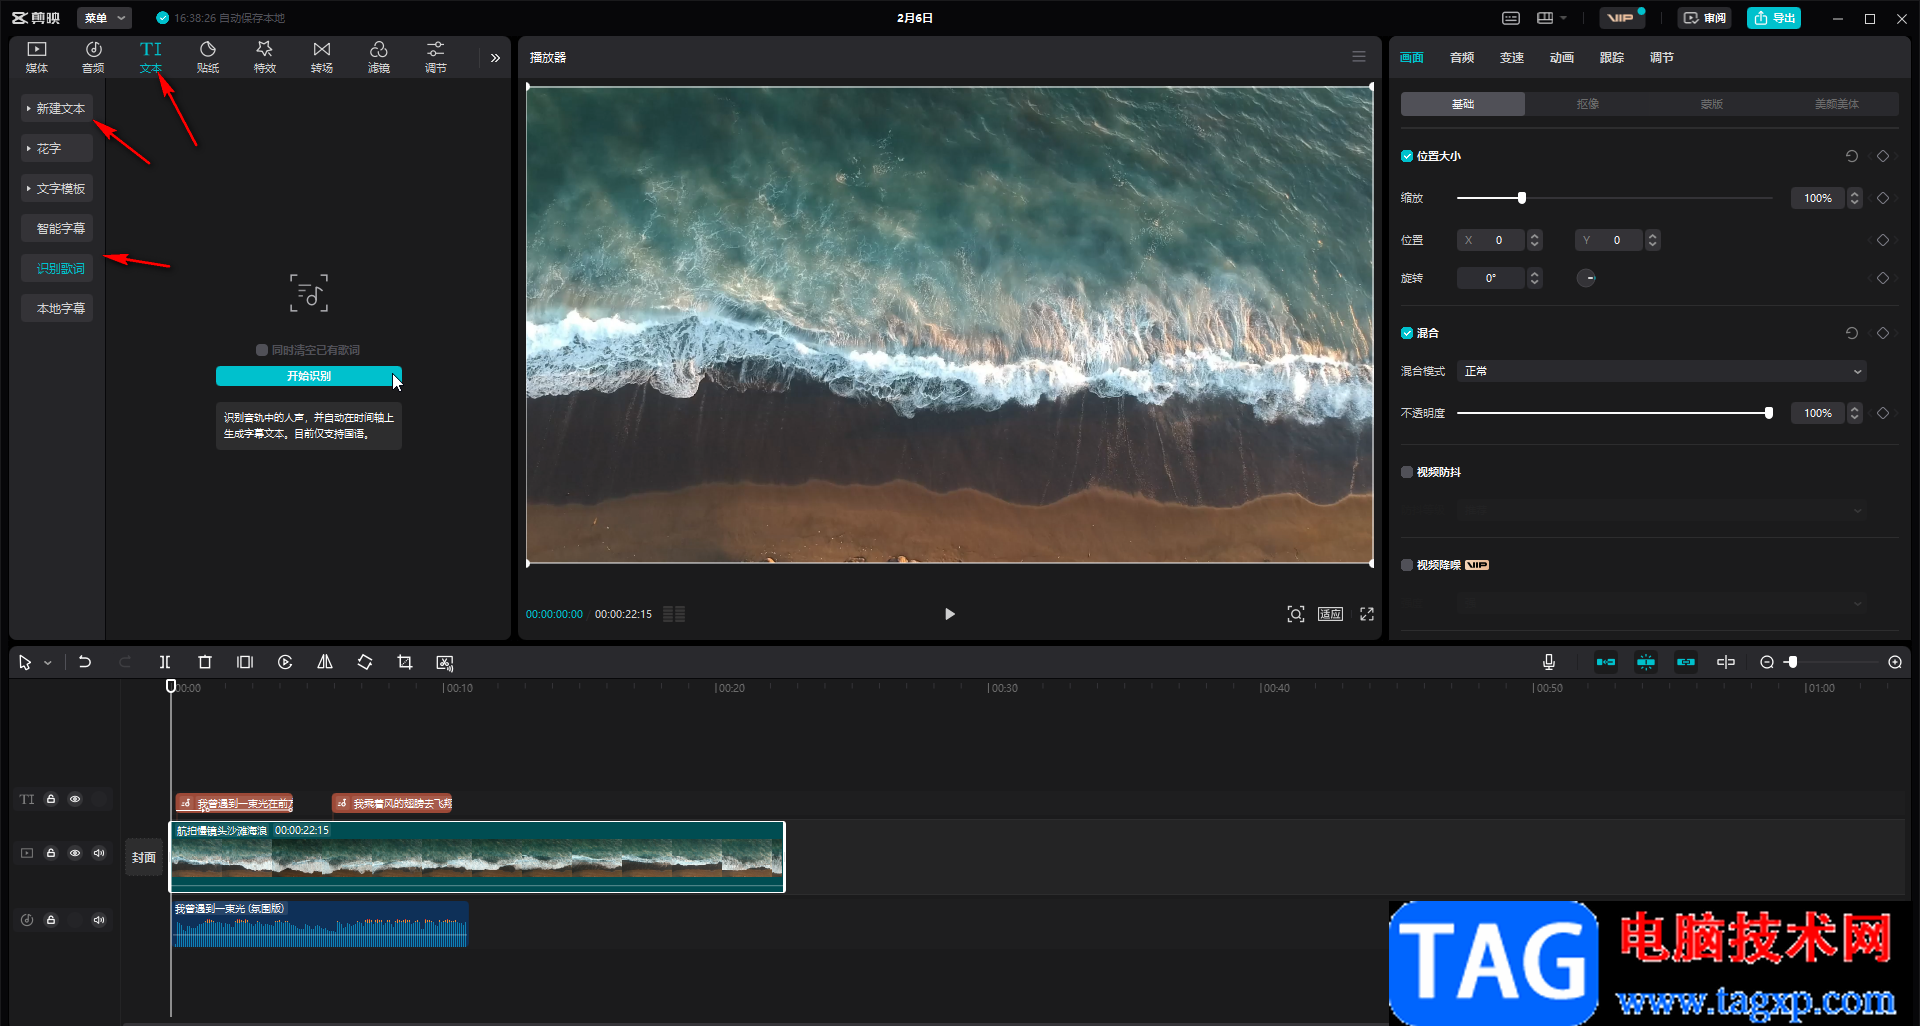Open the 特效 effects panel
Screen dimensions: 1920x1026
pos(265,57)
